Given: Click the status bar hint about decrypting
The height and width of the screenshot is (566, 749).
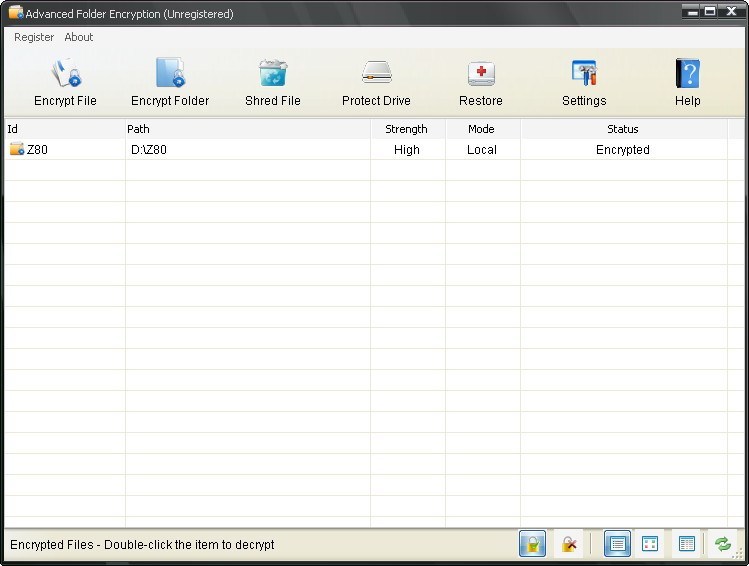Looking at the screenshot, I should [142, 545].
